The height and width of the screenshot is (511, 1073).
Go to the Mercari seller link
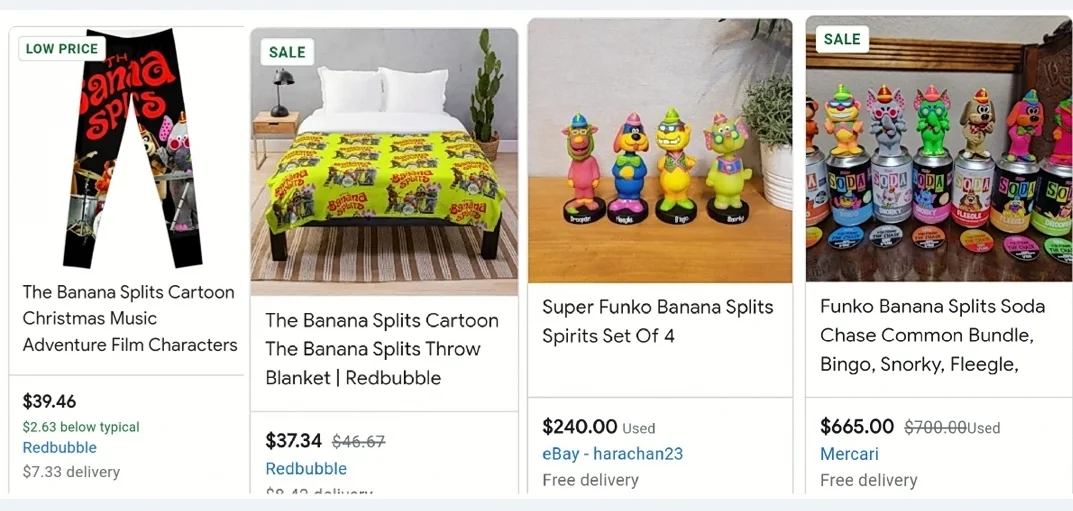(849, 454)
